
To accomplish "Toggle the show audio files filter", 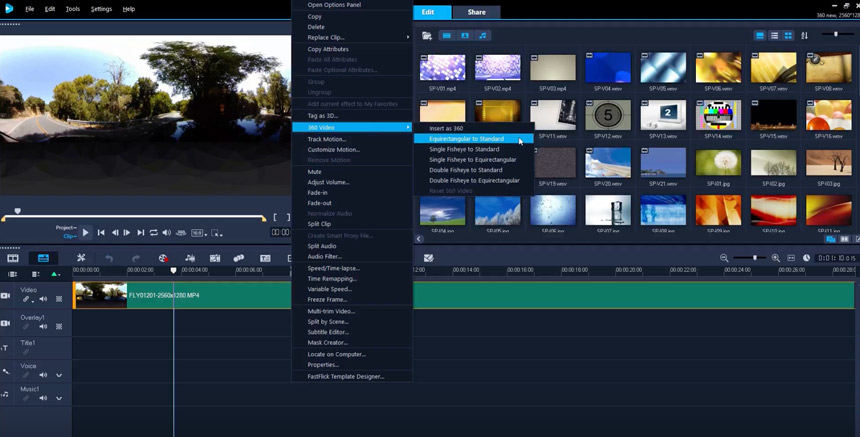I will 482,36.
